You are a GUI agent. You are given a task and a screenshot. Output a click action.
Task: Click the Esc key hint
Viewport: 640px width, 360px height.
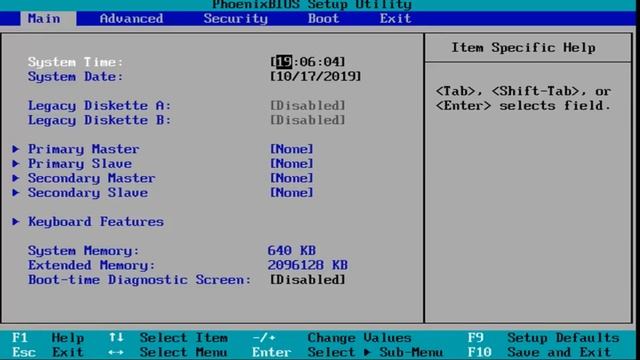tap(24, 352)
